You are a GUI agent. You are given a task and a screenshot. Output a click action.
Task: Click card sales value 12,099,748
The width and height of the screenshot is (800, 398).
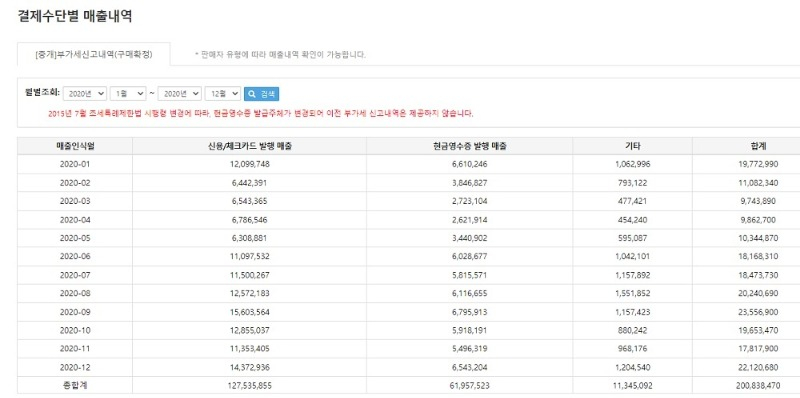[249, 164]
